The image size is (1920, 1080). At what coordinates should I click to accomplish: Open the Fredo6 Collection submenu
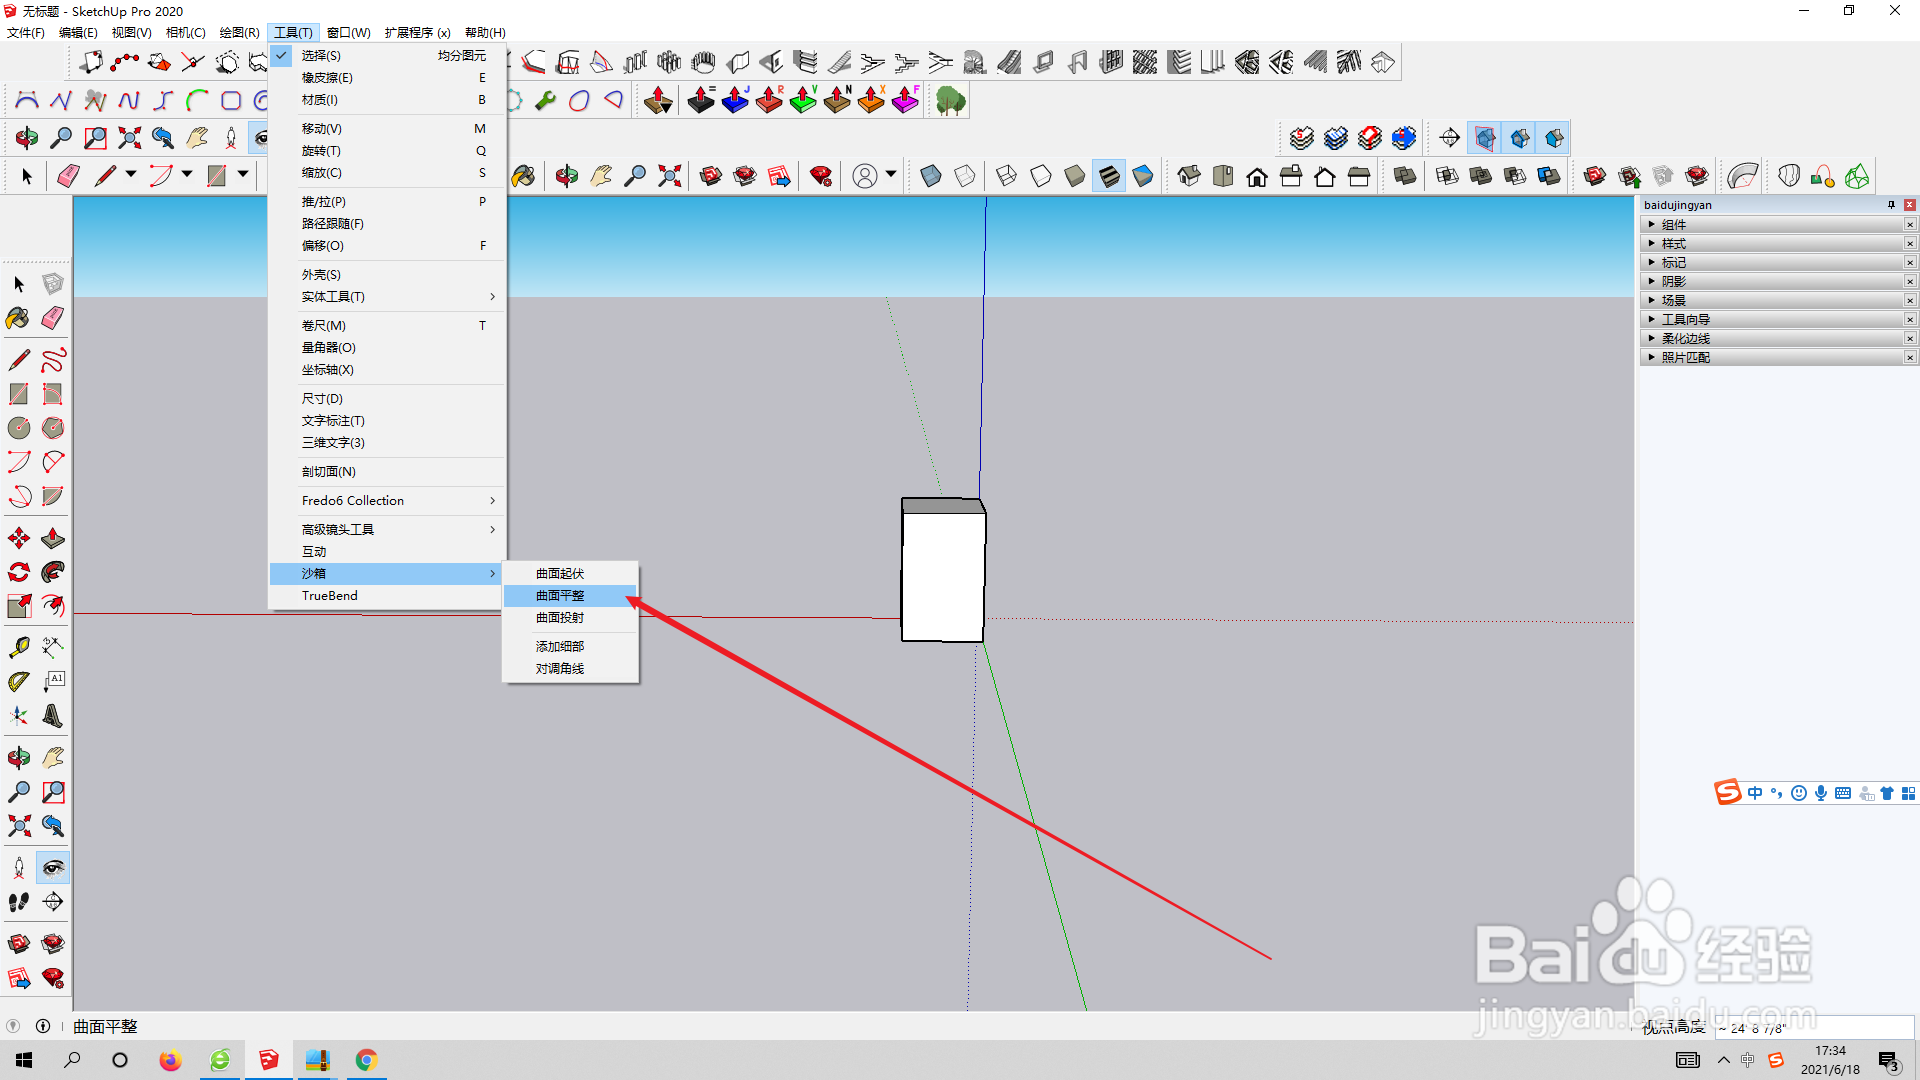point(386,501)
